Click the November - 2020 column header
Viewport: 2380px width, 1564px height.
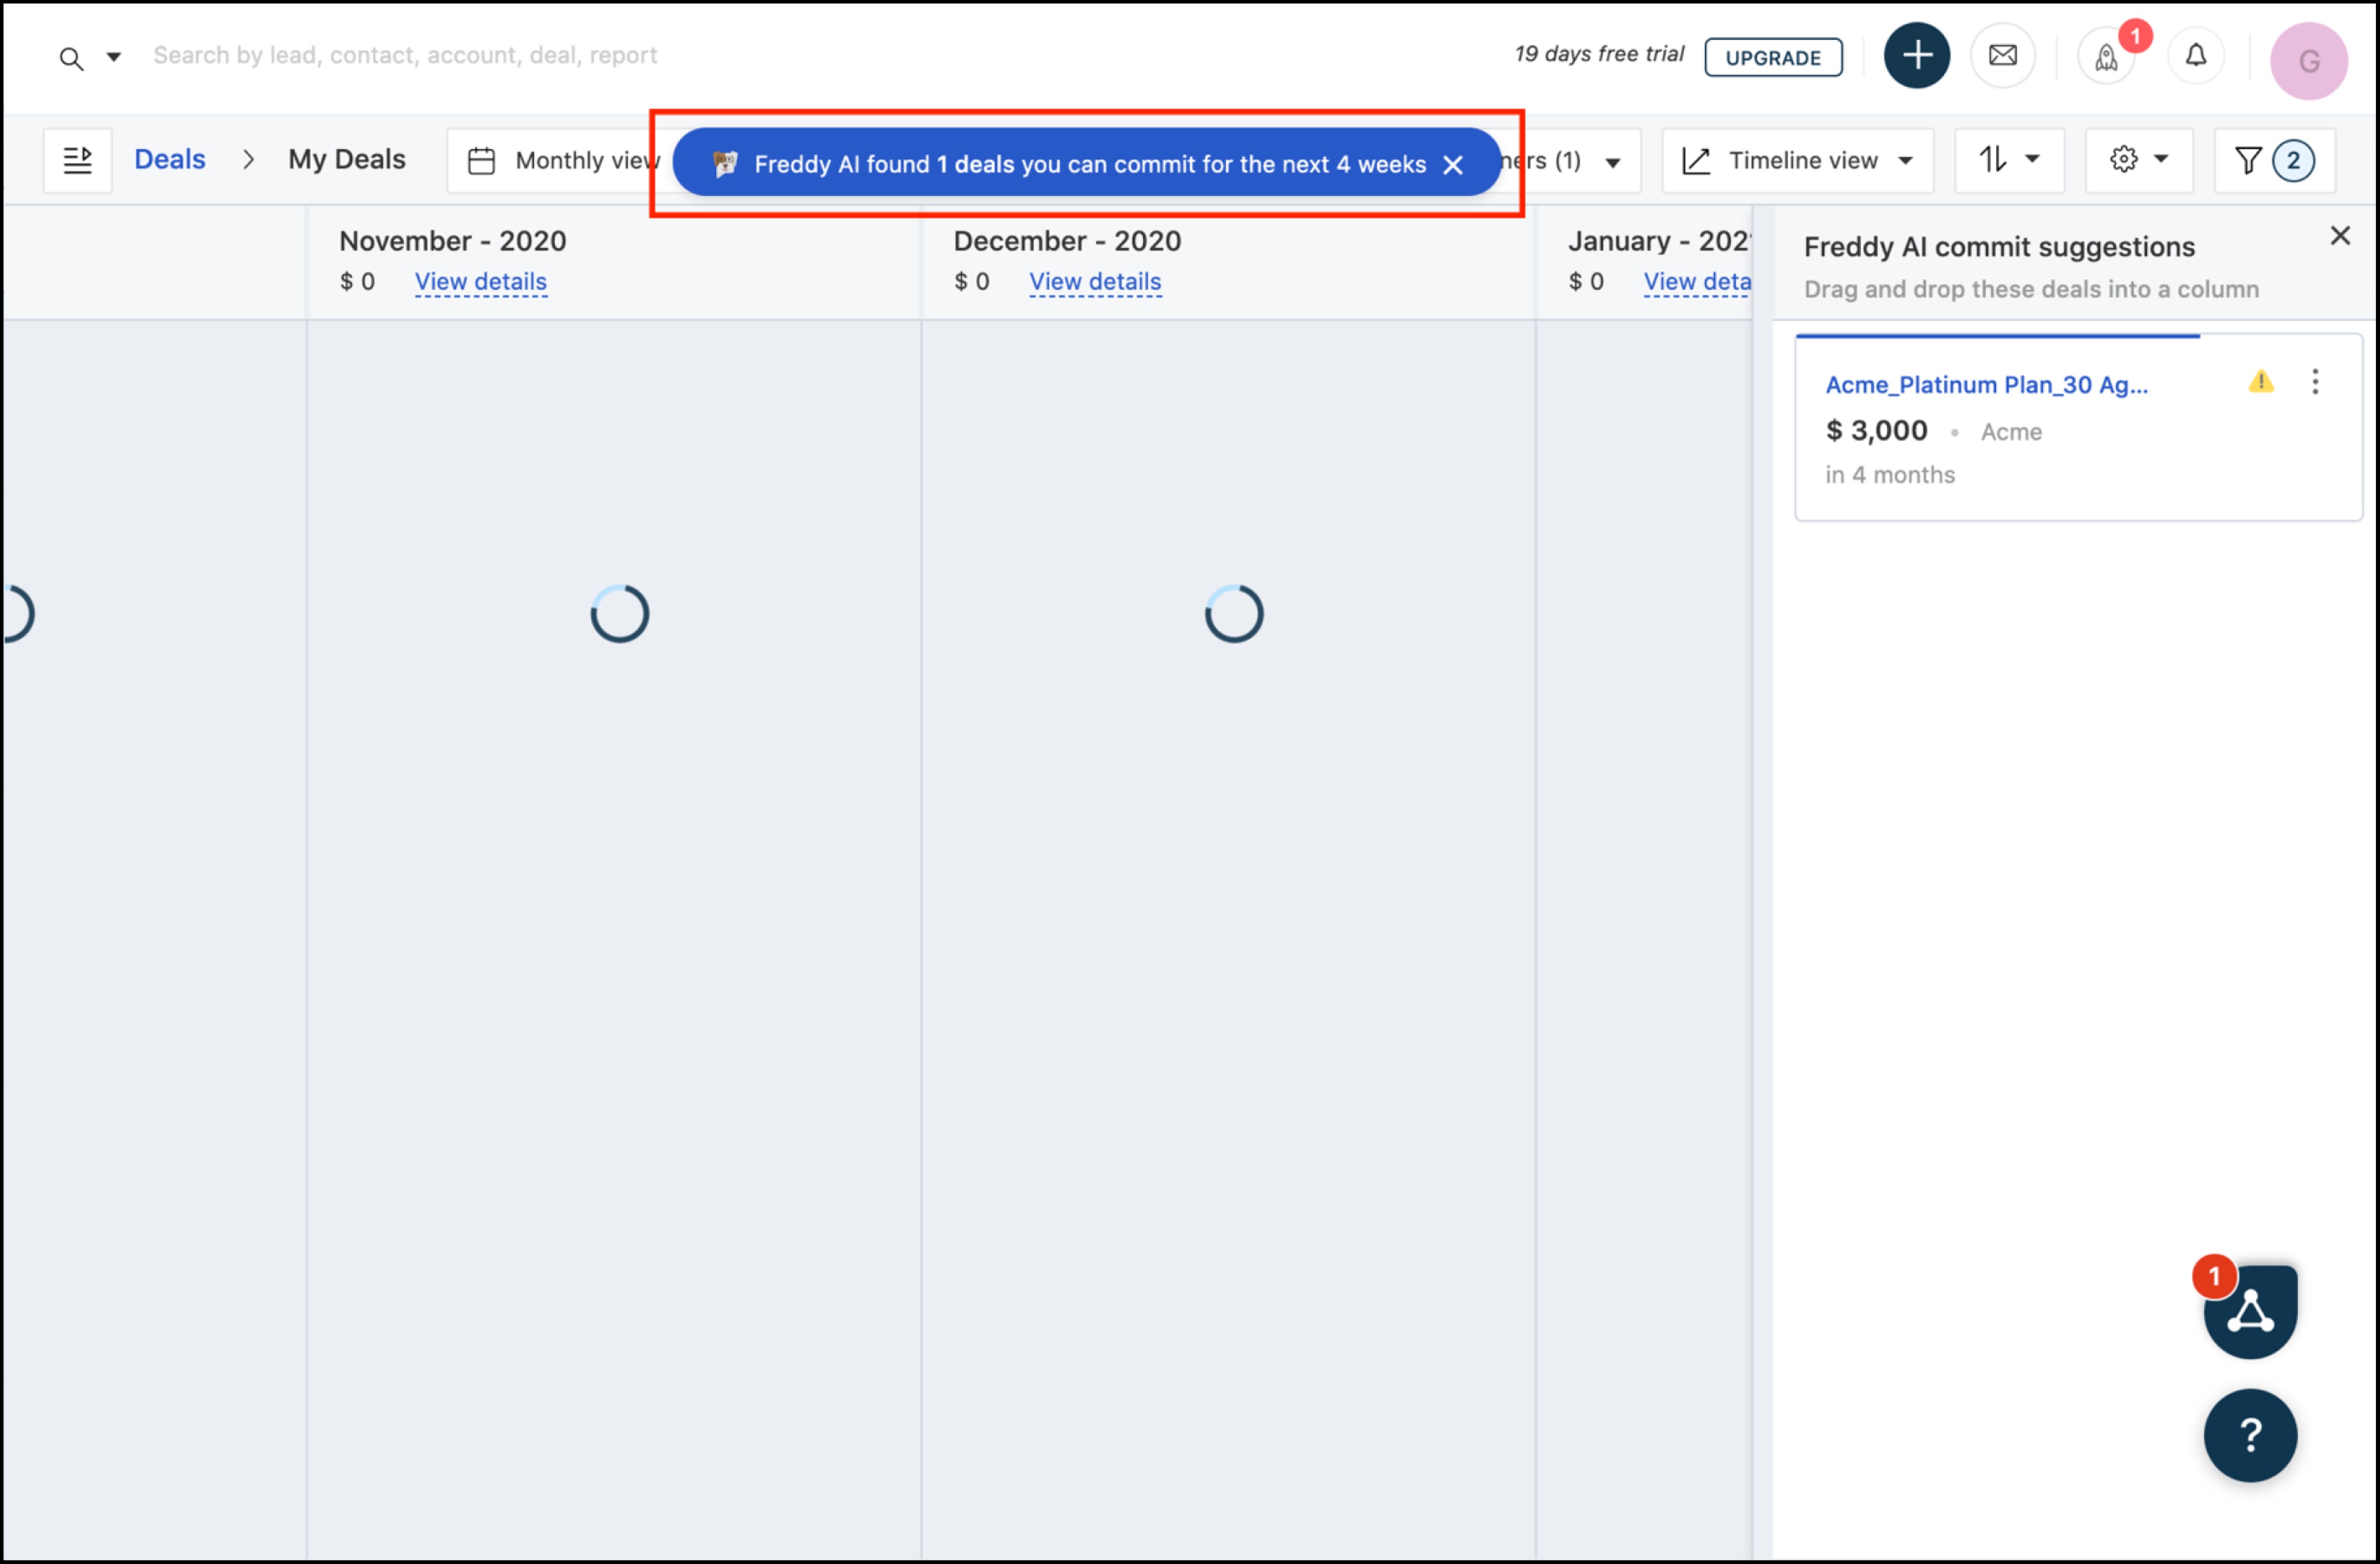click(452, 241)
